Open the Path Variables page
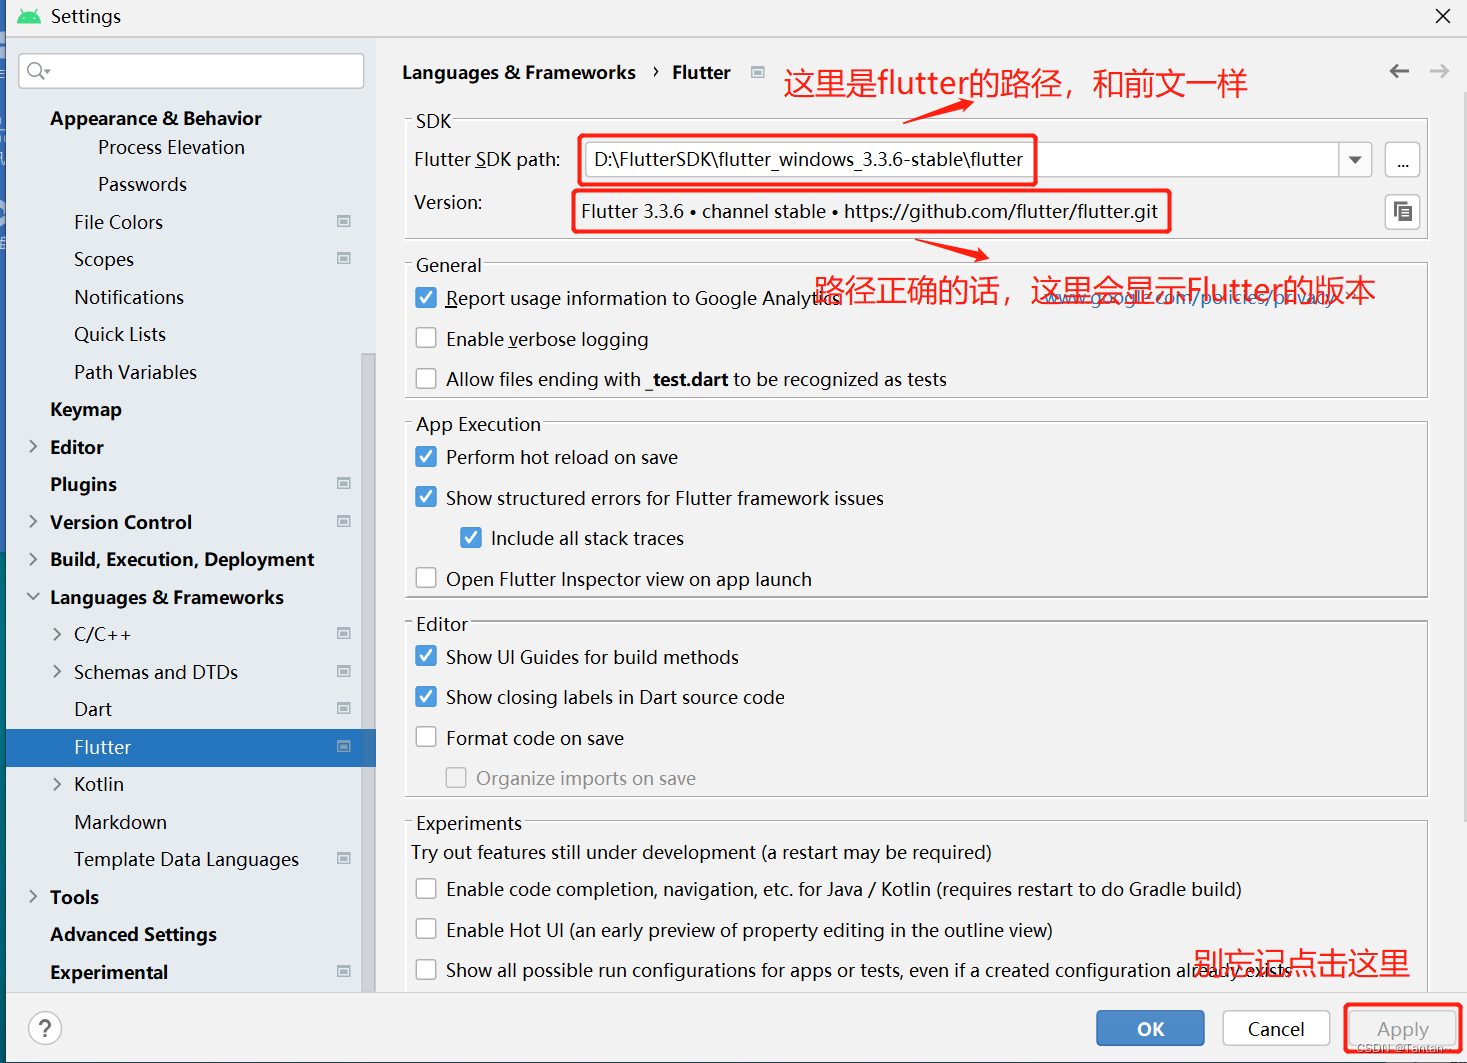1467x1063 pixels. pos(136,372)
